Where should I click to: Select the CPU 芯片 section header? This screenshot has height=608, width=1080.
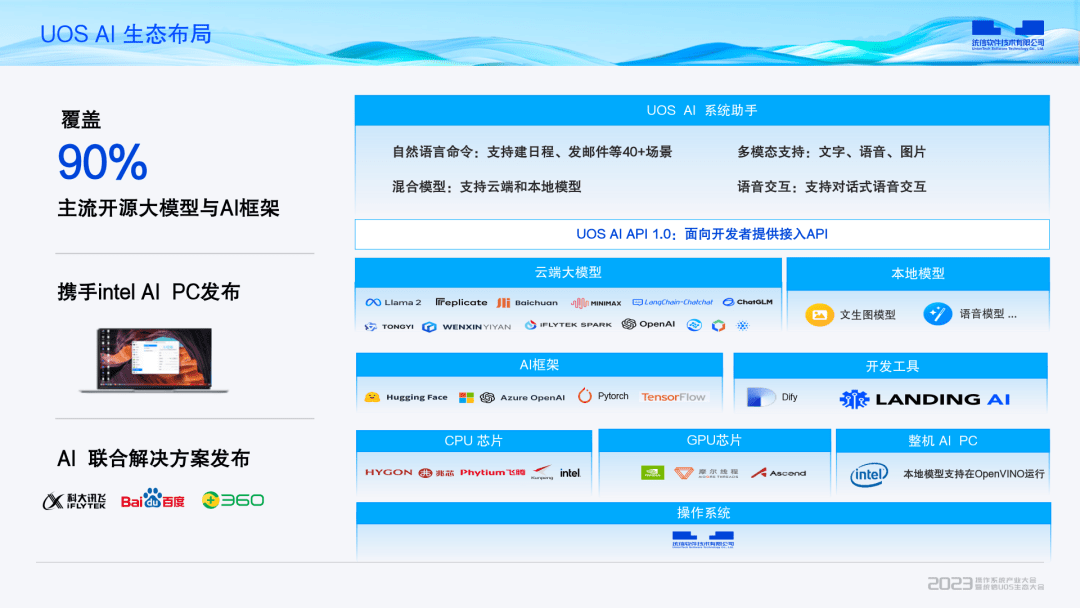click(x=473, y=440)
